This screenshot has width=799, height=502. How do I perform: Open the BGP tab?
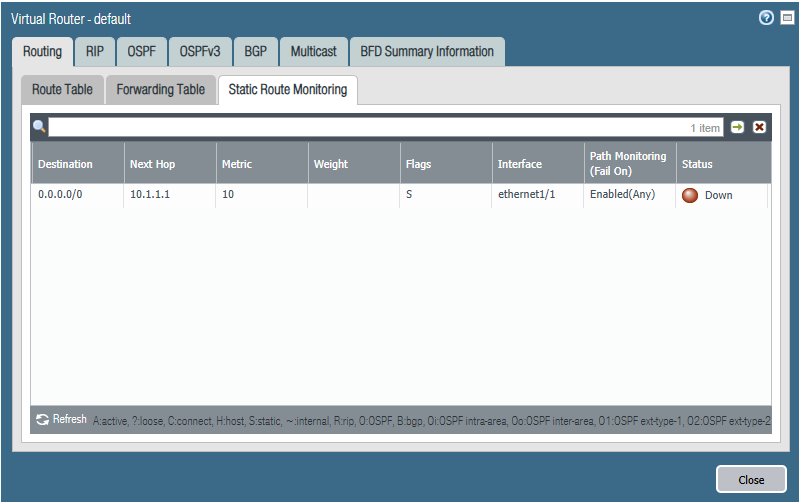[255, 51]
